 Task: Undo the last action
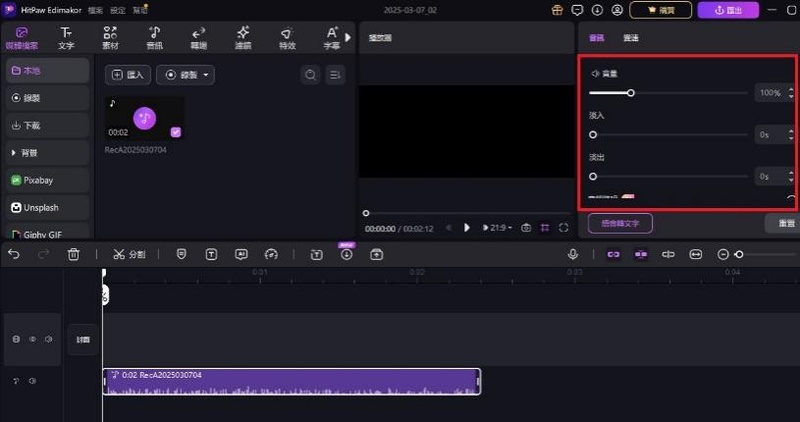14,254
